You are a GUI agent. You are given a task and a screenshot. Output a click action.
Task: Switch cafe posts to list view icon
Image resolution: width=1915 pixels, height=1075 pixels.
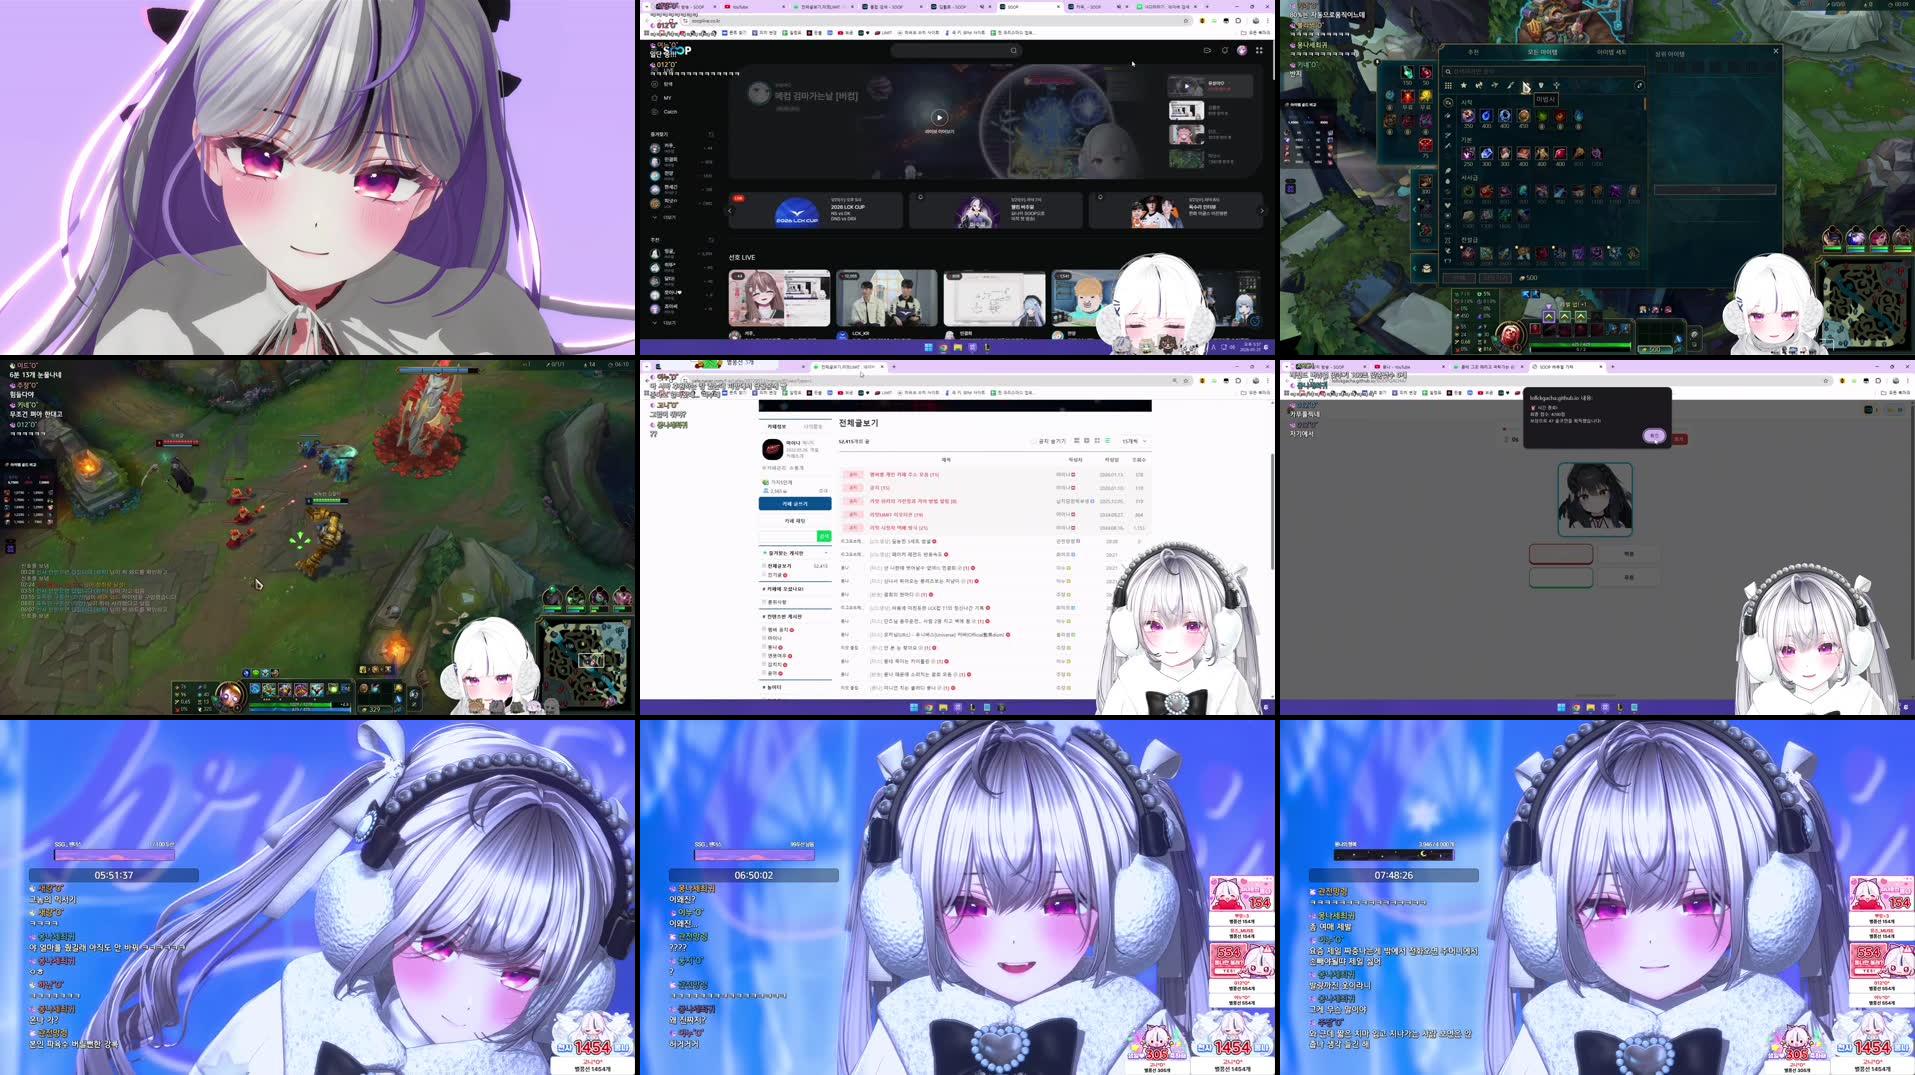pyautogui.click(x=1107, y=441)
